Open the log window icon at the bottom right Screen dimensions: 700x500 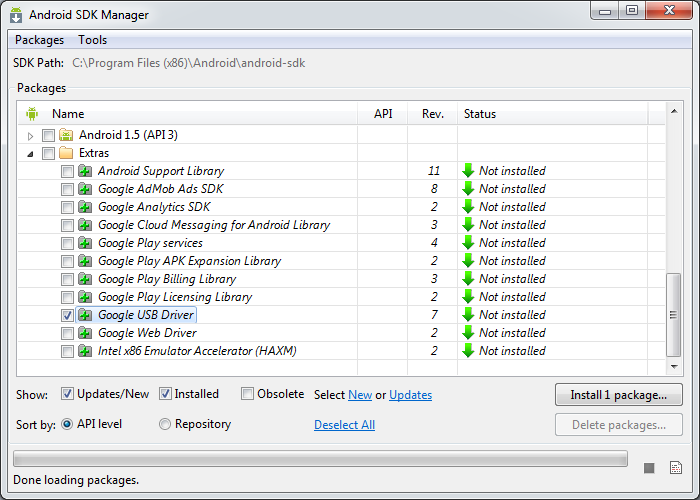coord(676,467)
